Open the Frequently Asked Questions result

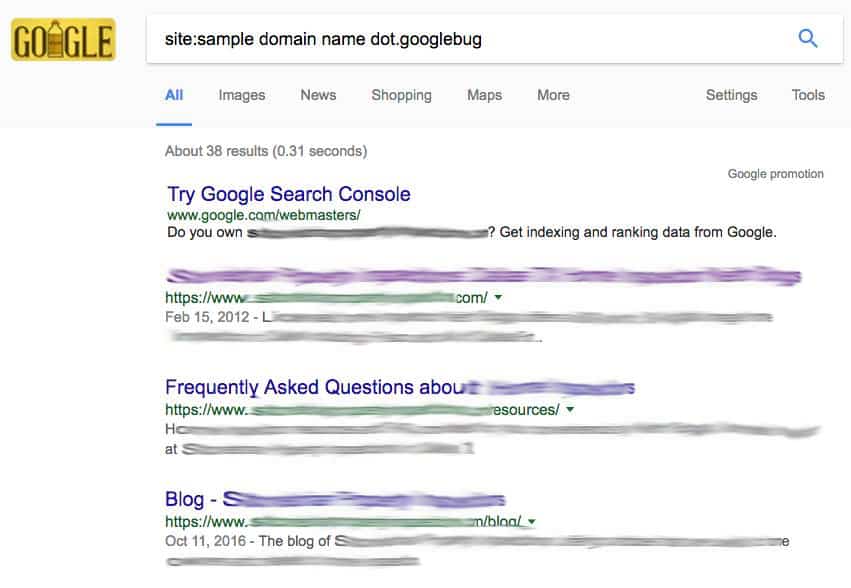400,388
